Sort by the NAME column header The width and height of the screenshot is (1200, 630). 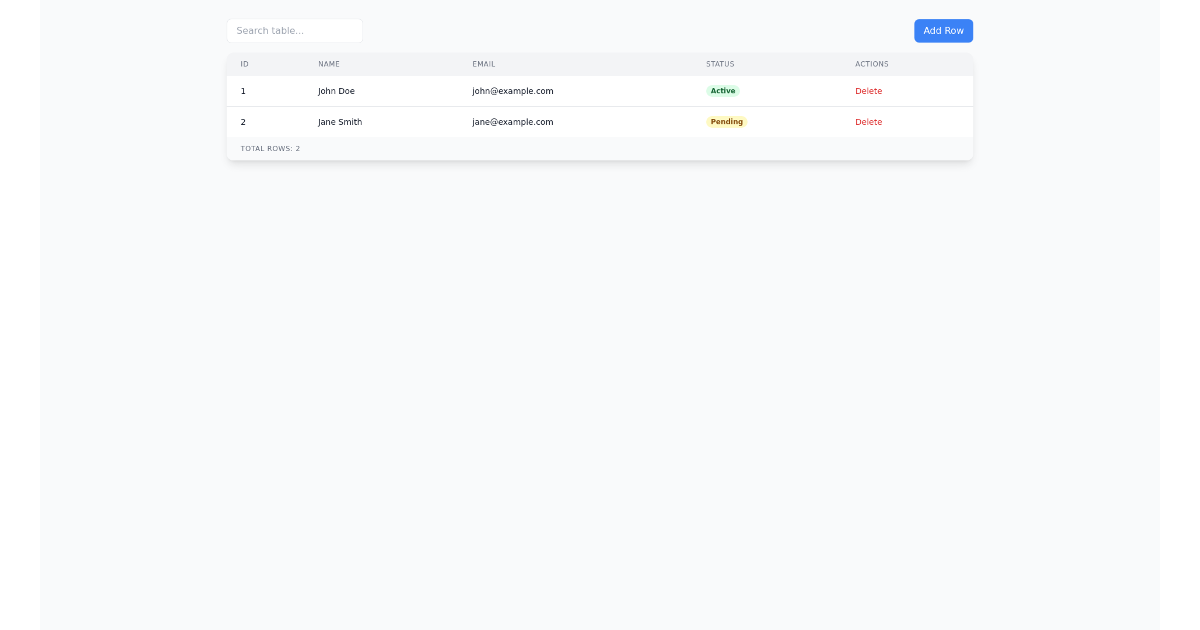[x=328, y=63]
